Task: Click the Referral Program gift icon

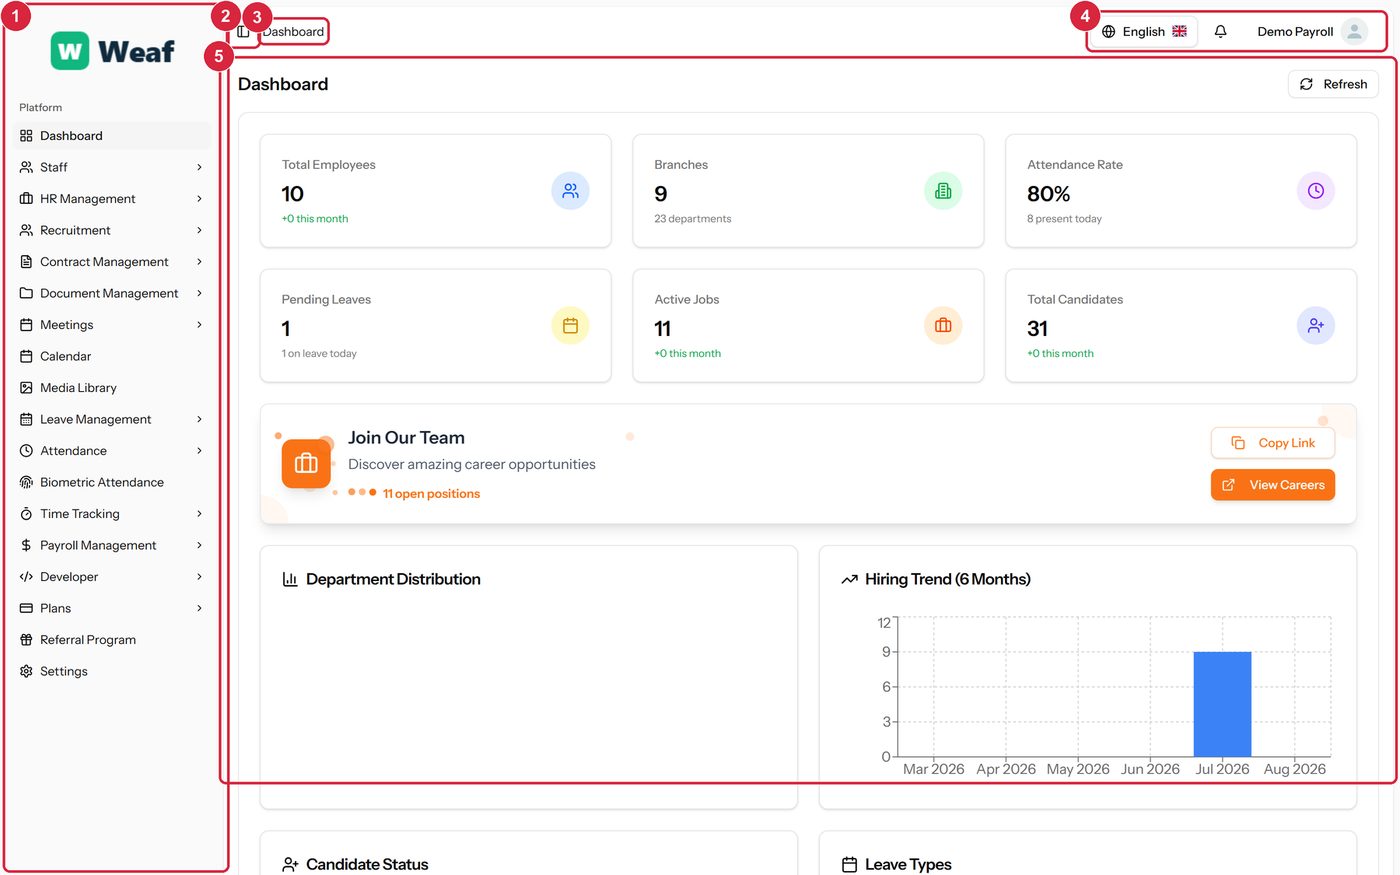Action: click(x=26, y=640)
